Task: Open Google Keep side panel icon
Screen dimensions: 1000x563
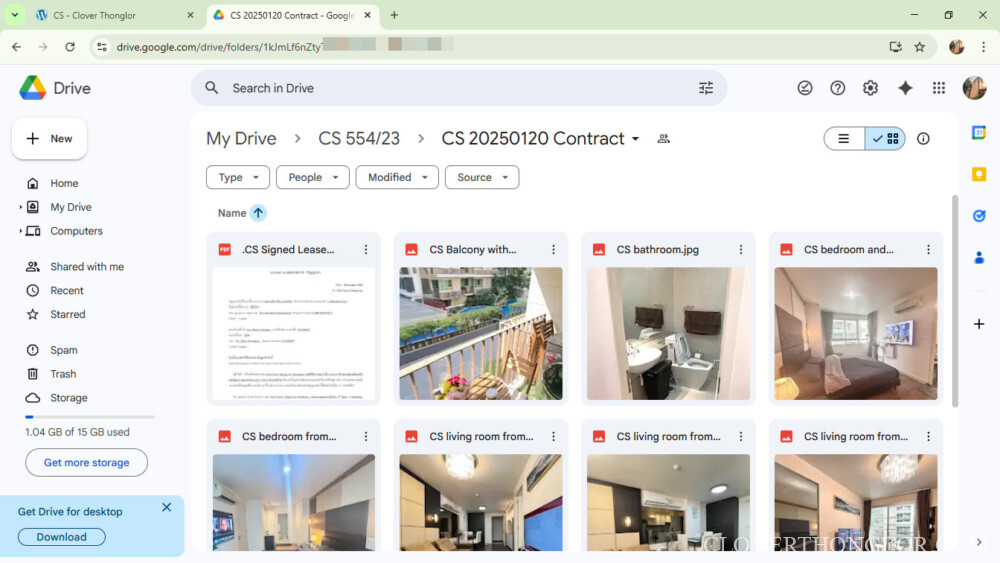Action: 979,174
